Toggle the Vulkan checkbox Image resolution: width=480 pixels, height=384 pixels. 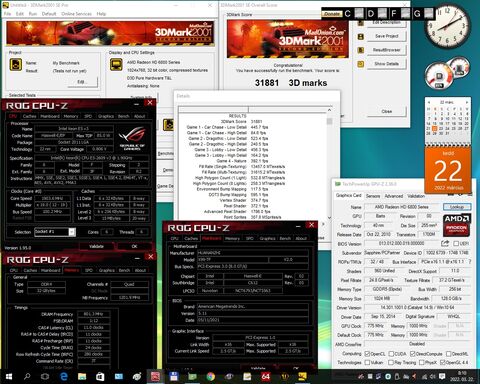point(367,362)
